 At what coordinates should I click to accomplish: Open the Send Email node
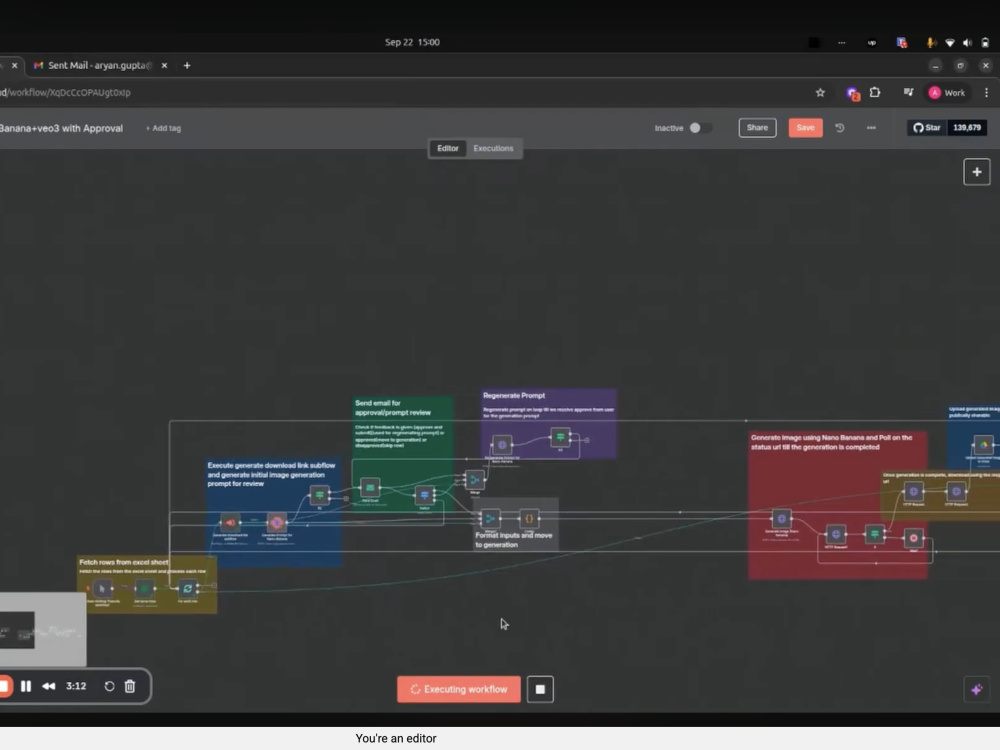(370, 488)
